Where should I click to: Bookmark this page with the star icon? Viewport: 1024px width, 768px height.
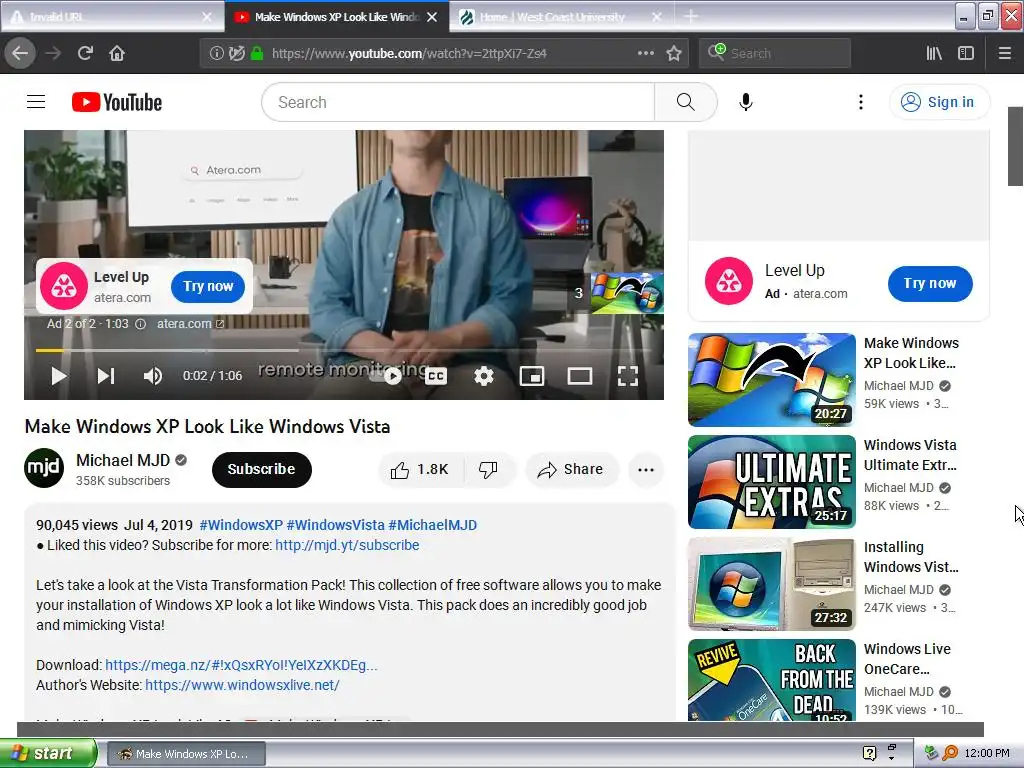coord(674,53)
